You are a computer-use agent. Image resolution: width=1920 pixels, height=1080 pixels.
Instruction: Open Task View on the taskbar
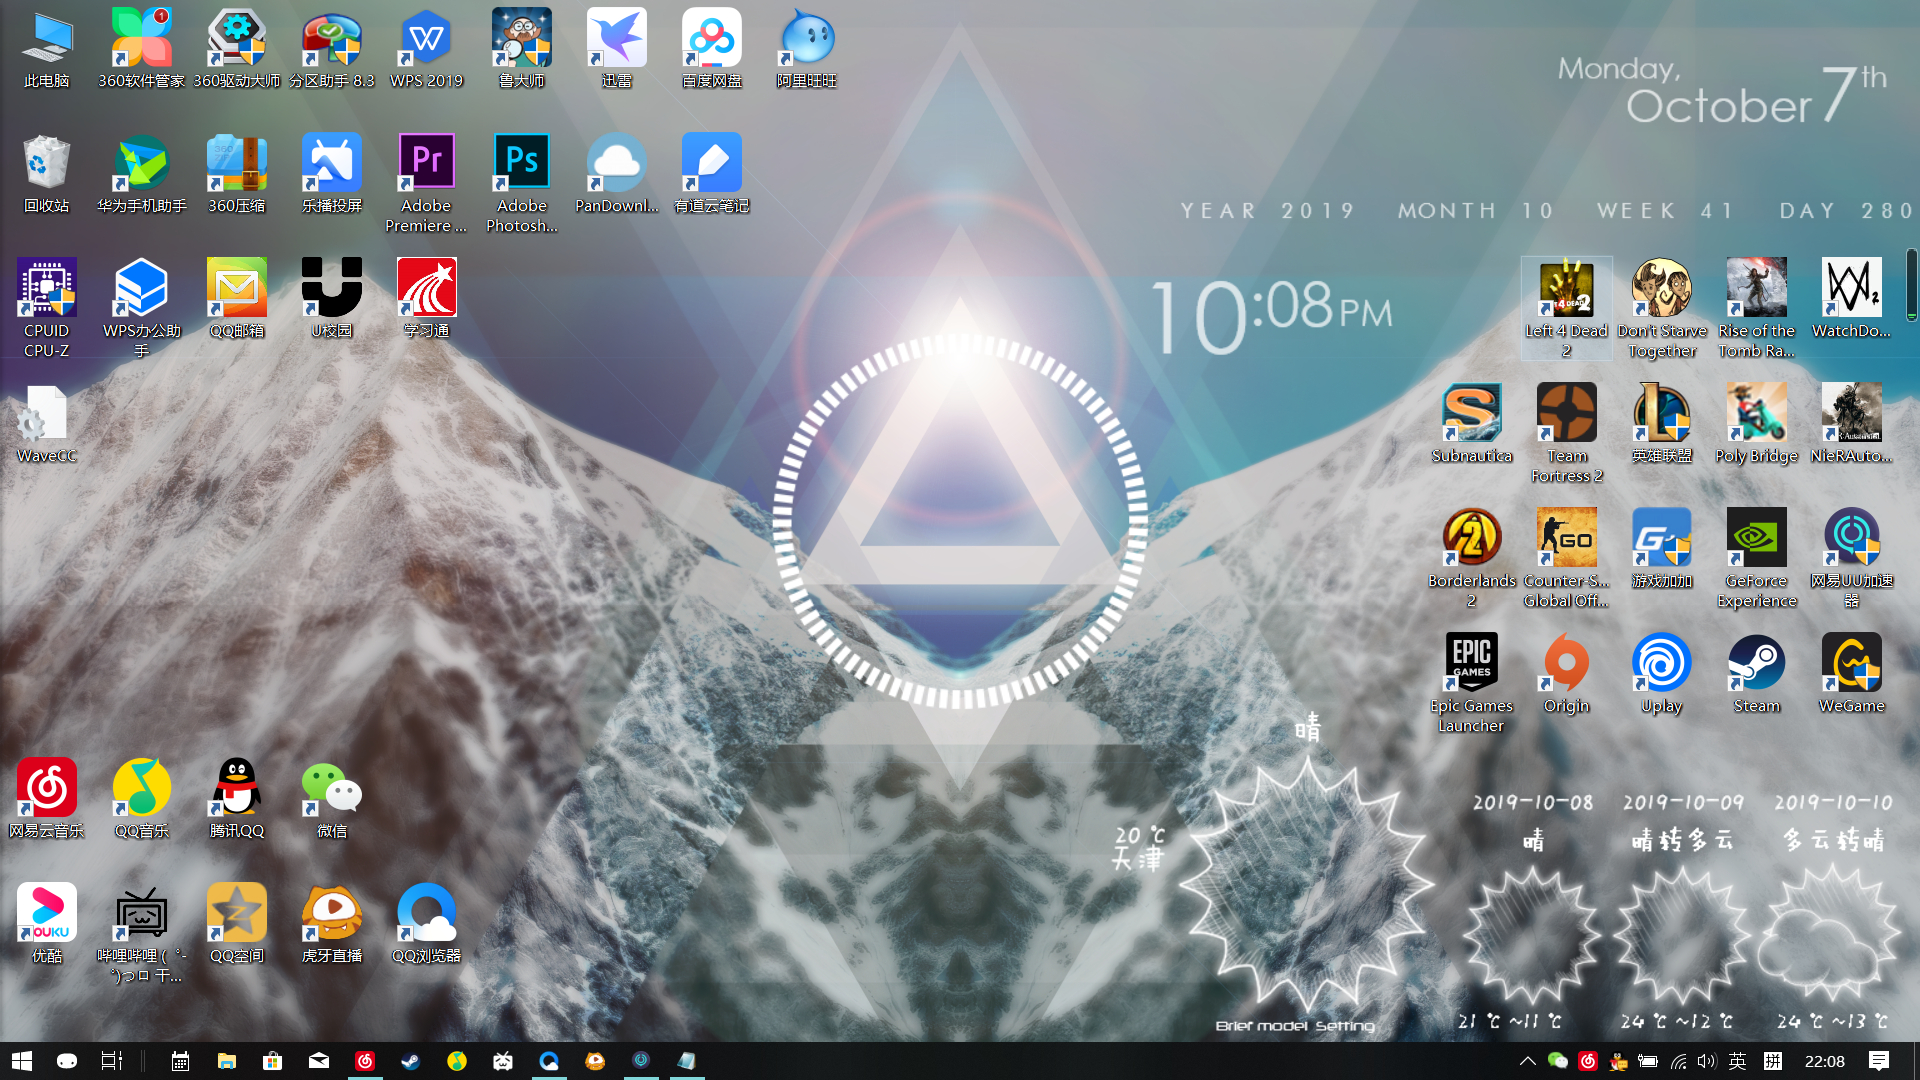[x=112, y=1061]
